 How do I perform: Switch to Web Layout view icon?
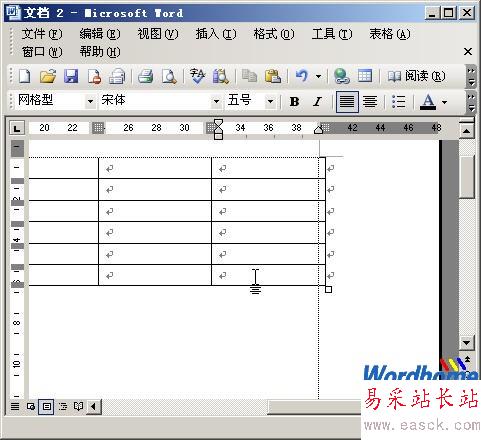pyautogui.click(x=31, y=406)
